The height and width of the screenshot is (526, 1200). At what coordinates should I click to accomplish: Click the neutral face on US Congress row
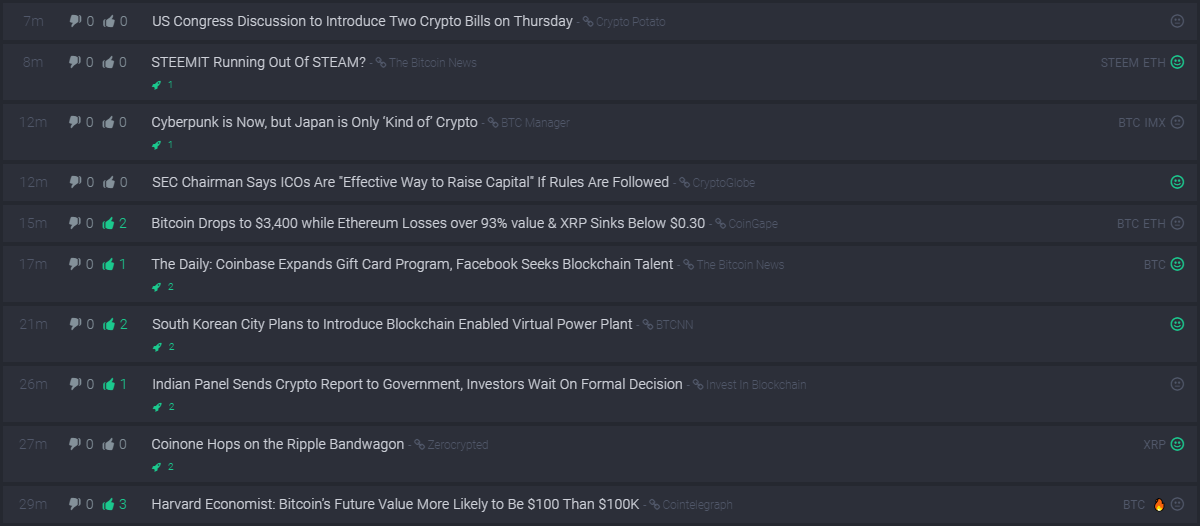click(x=1177, y=21)
